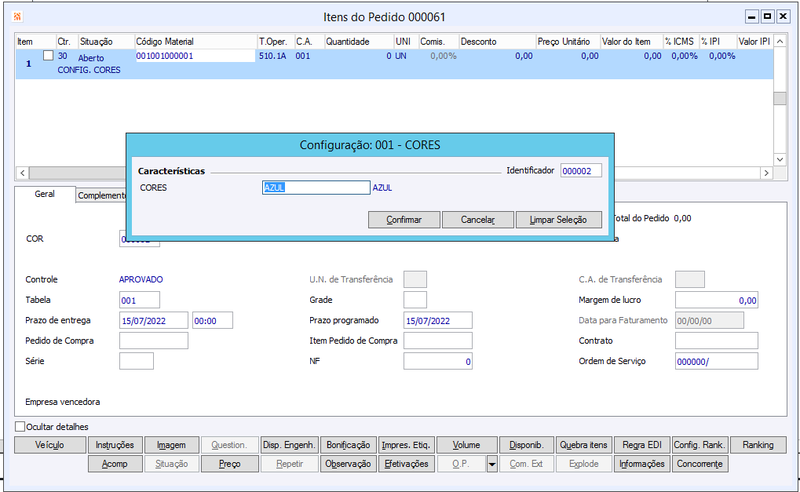Click the Grade input field

click(x=415, y=300)
